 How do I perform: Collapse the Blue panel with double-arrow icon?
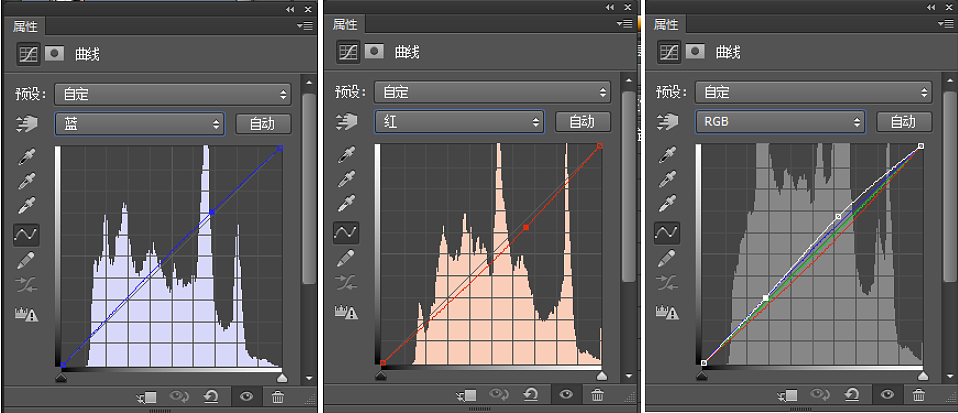click(290, 9)
